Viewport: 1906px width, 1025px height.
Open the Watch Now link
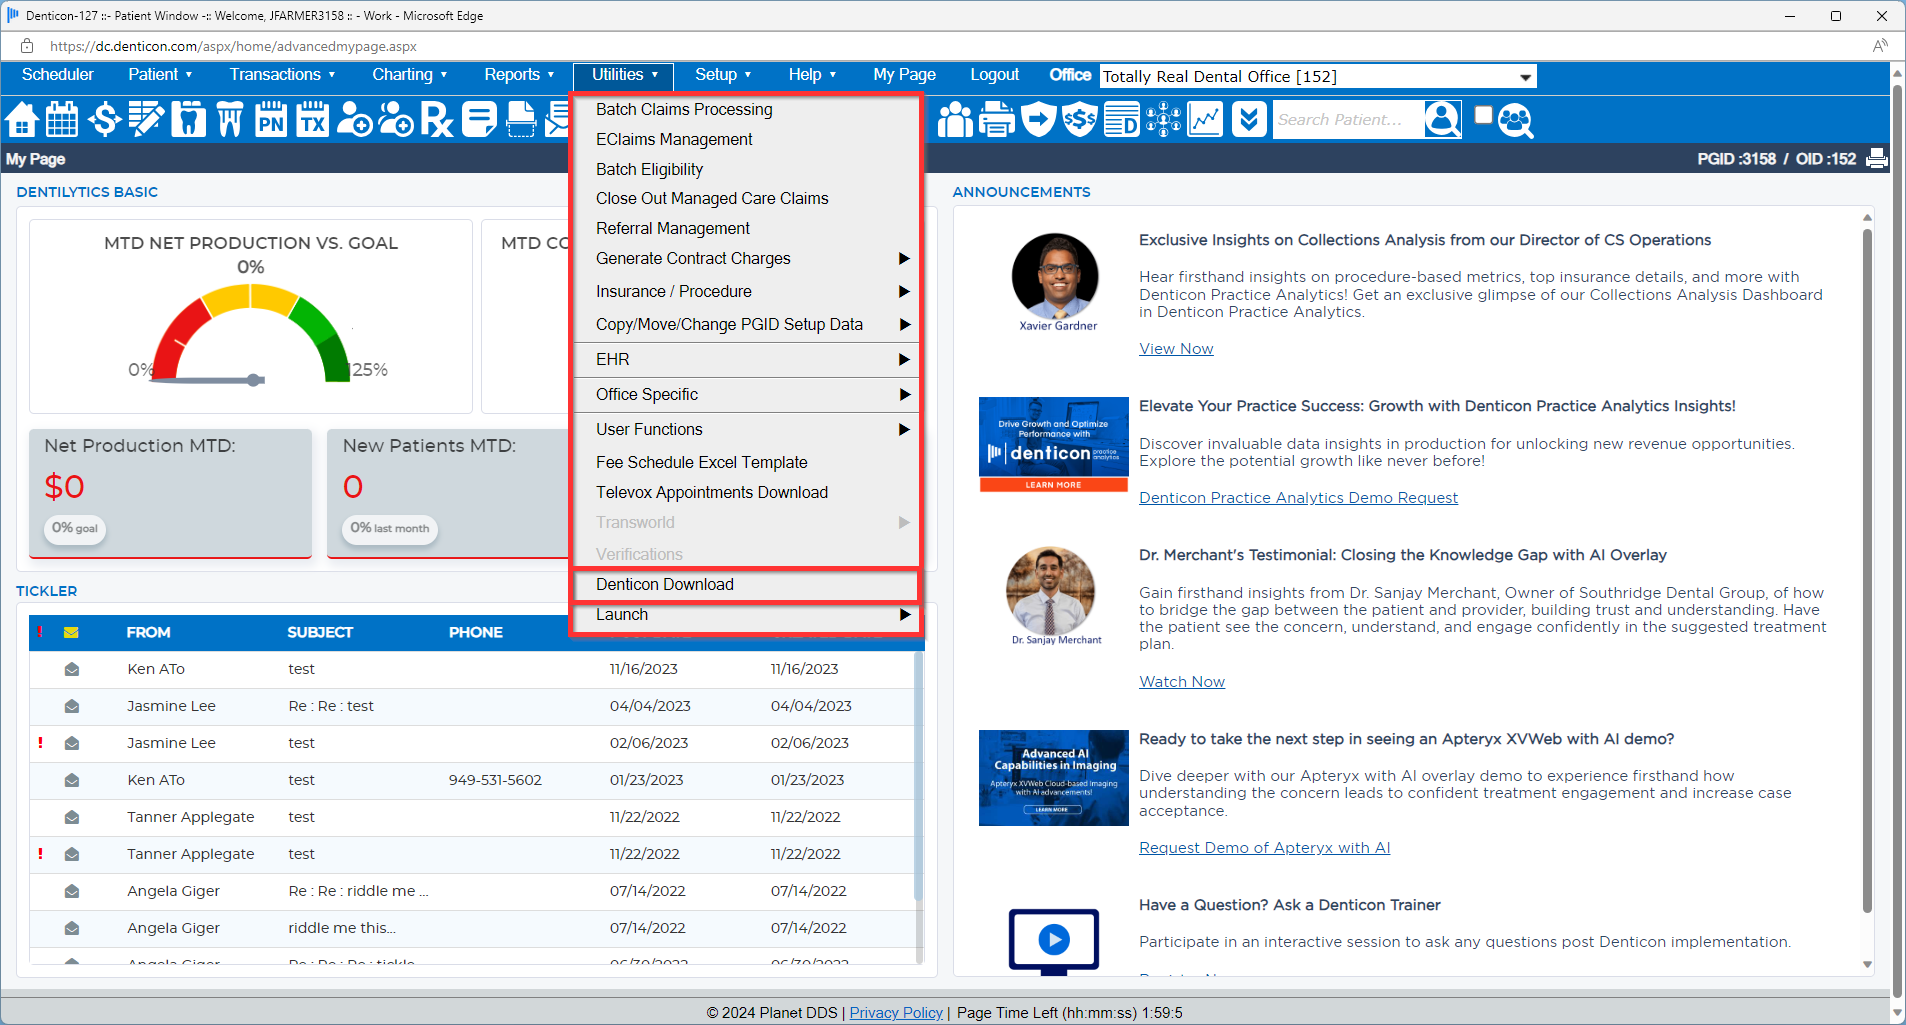[x=1182, y=682]
